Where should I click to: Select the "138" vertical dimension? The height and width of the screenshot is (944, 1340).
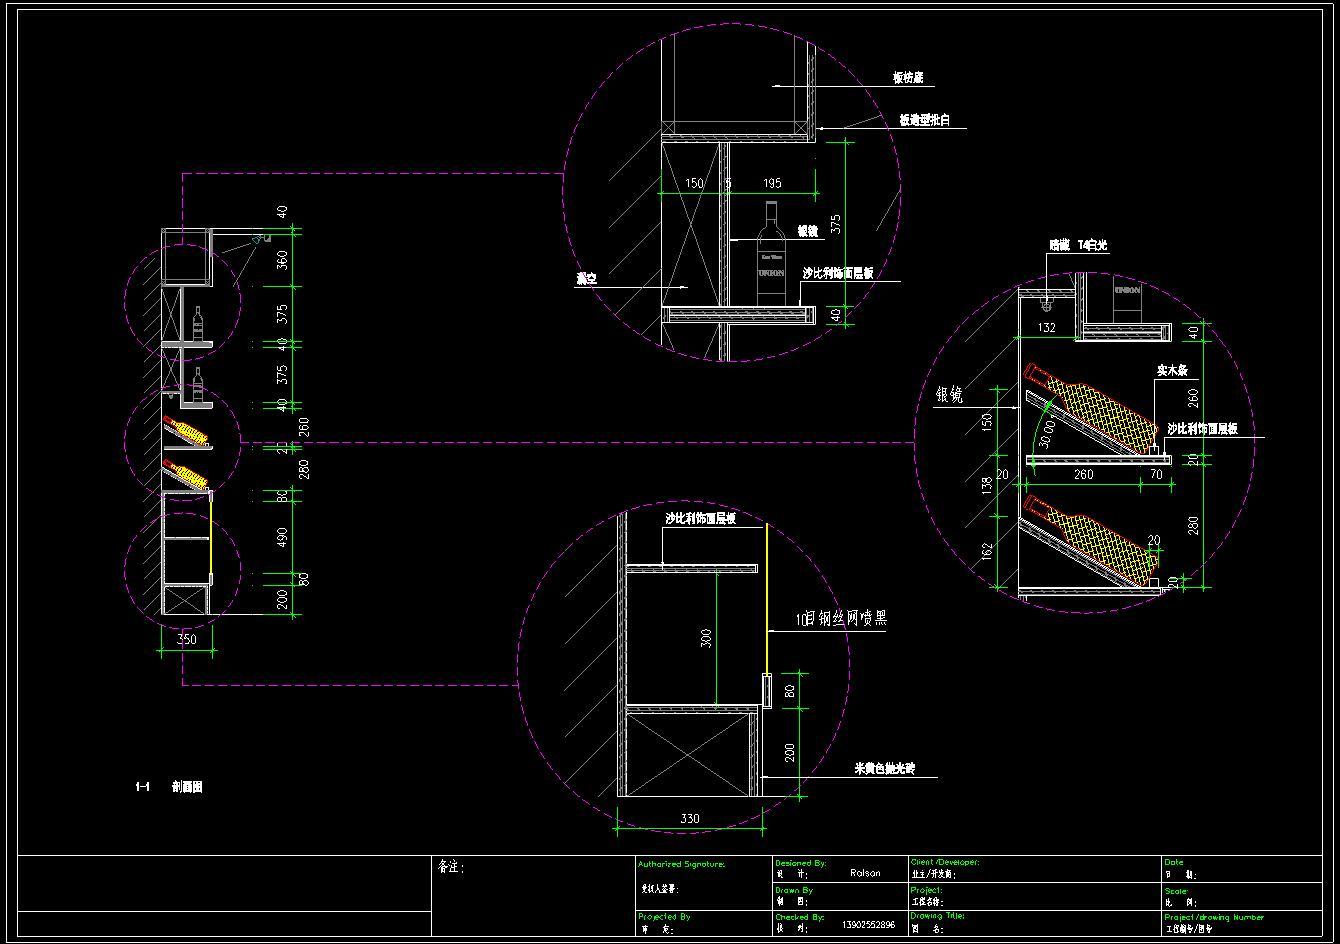(x=987, y=486)
